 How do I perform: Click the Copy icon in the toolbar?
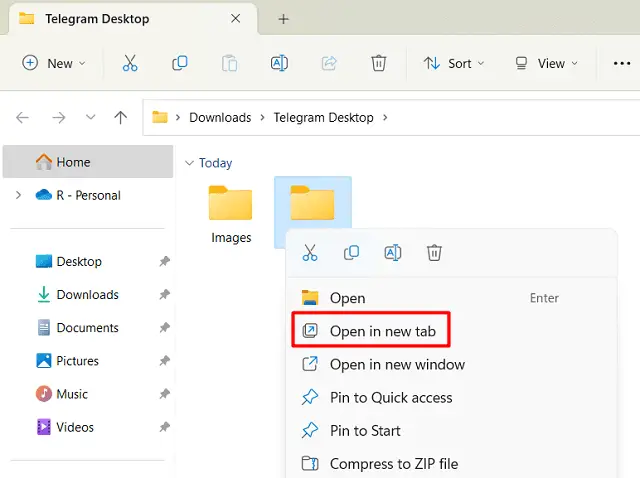tap(180, 63)
